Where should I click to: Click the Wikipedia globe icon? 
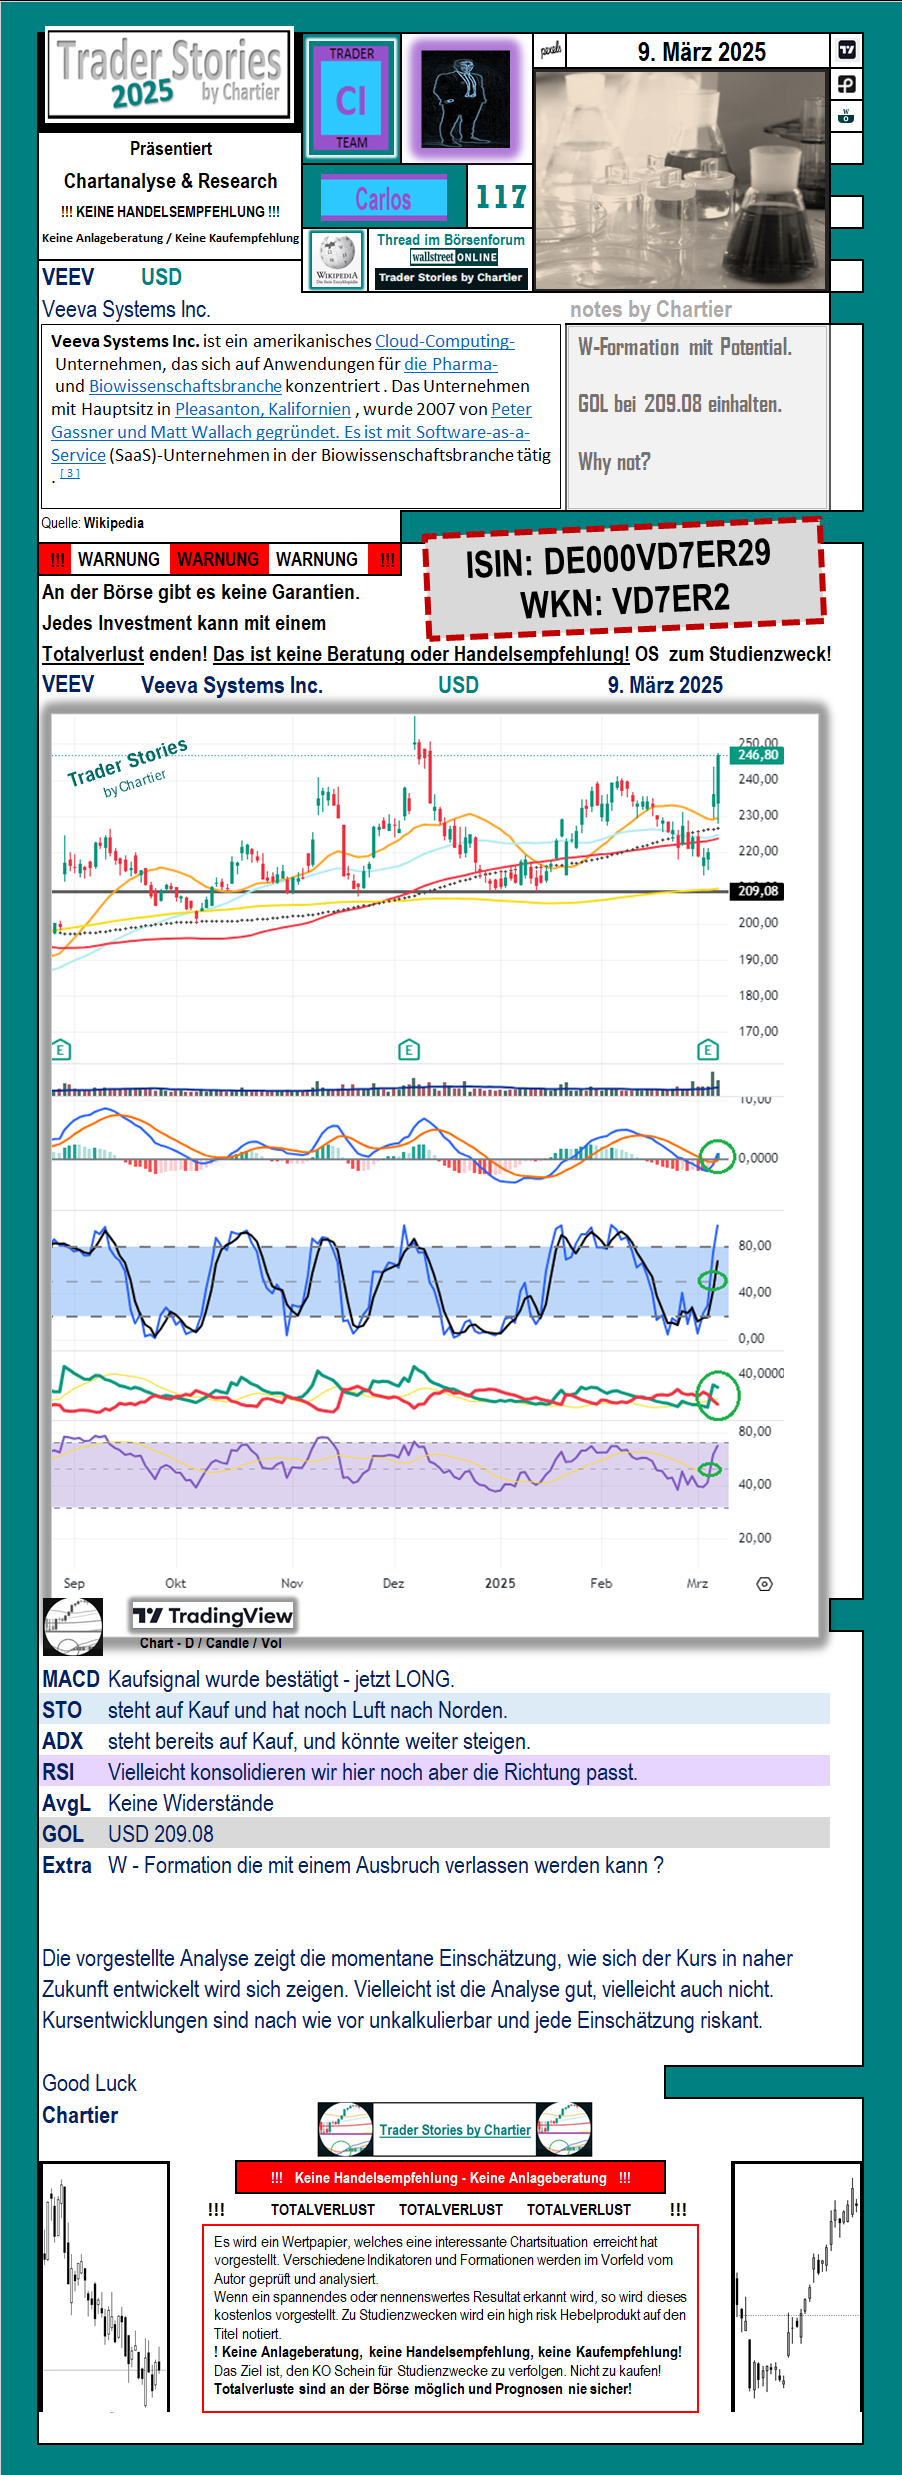(337, 260)
